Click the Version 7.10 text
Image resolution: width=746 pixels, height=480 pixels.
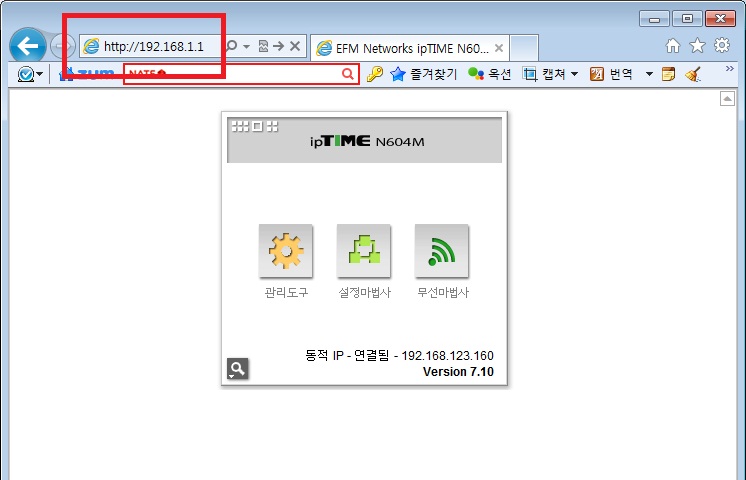(x=458, y=372)
